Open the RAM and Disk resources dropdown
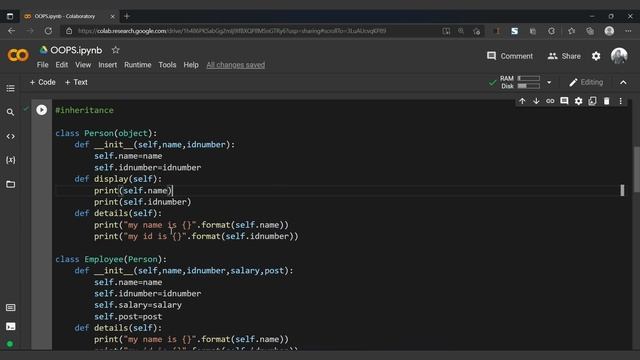The width and height of the screenshot is (640, 360). 549,82
